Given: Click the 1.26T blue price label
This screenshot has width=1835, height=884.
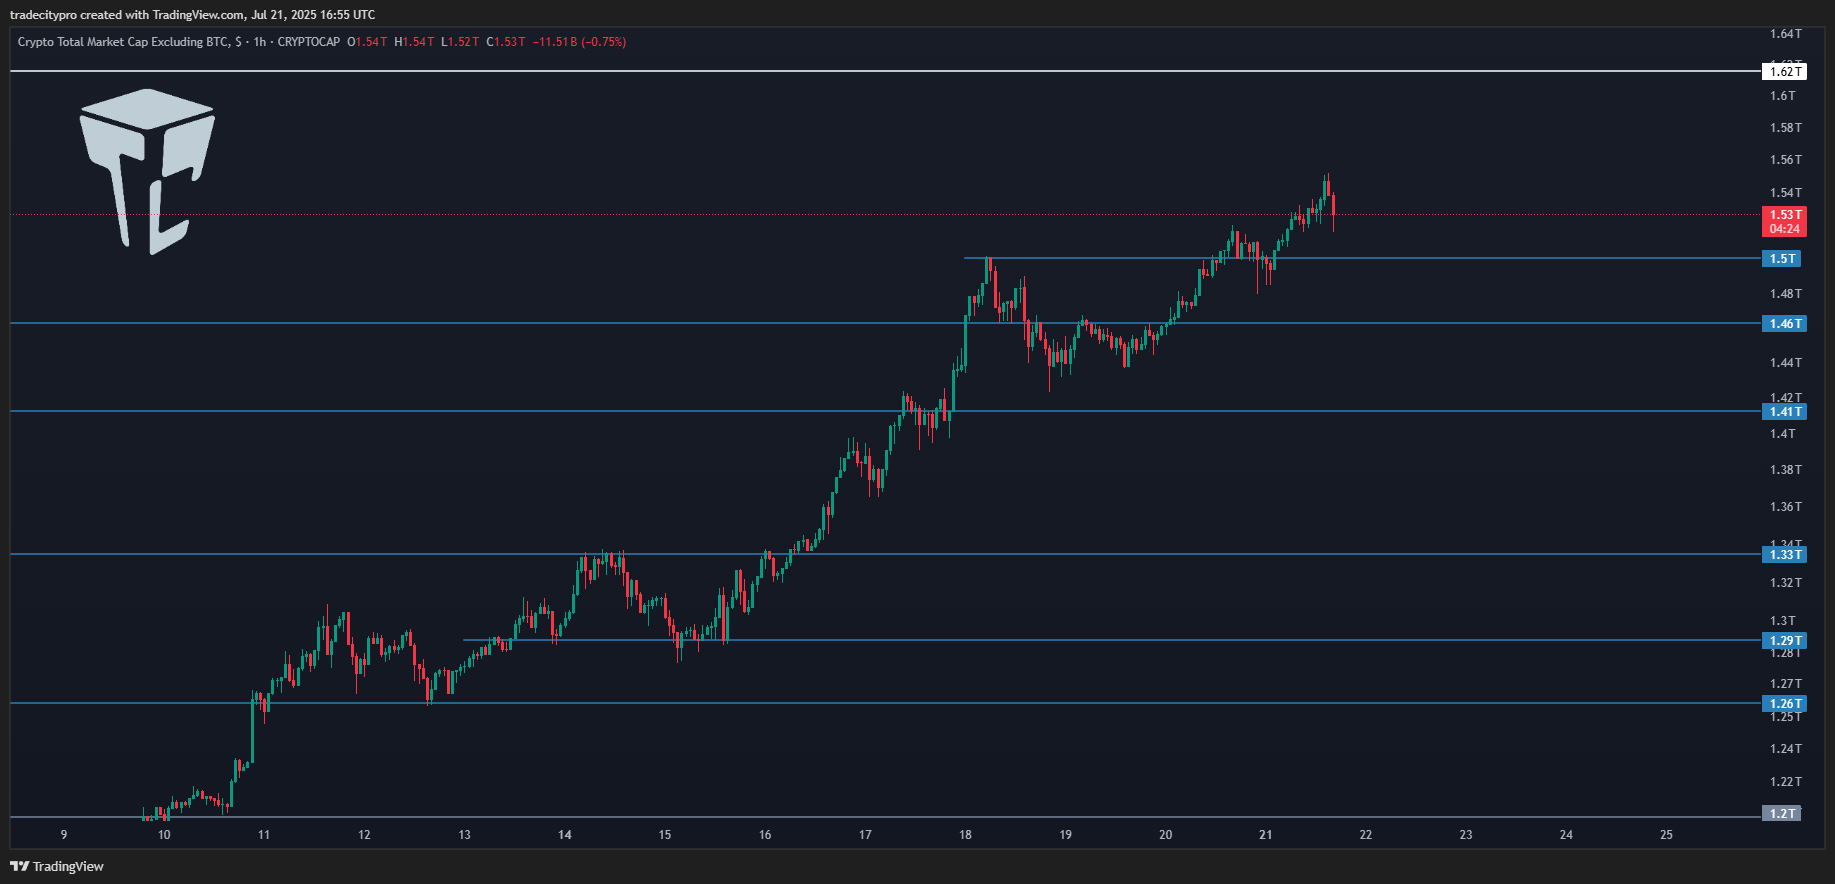Looking at the screenshot, I should point(1784,703).
